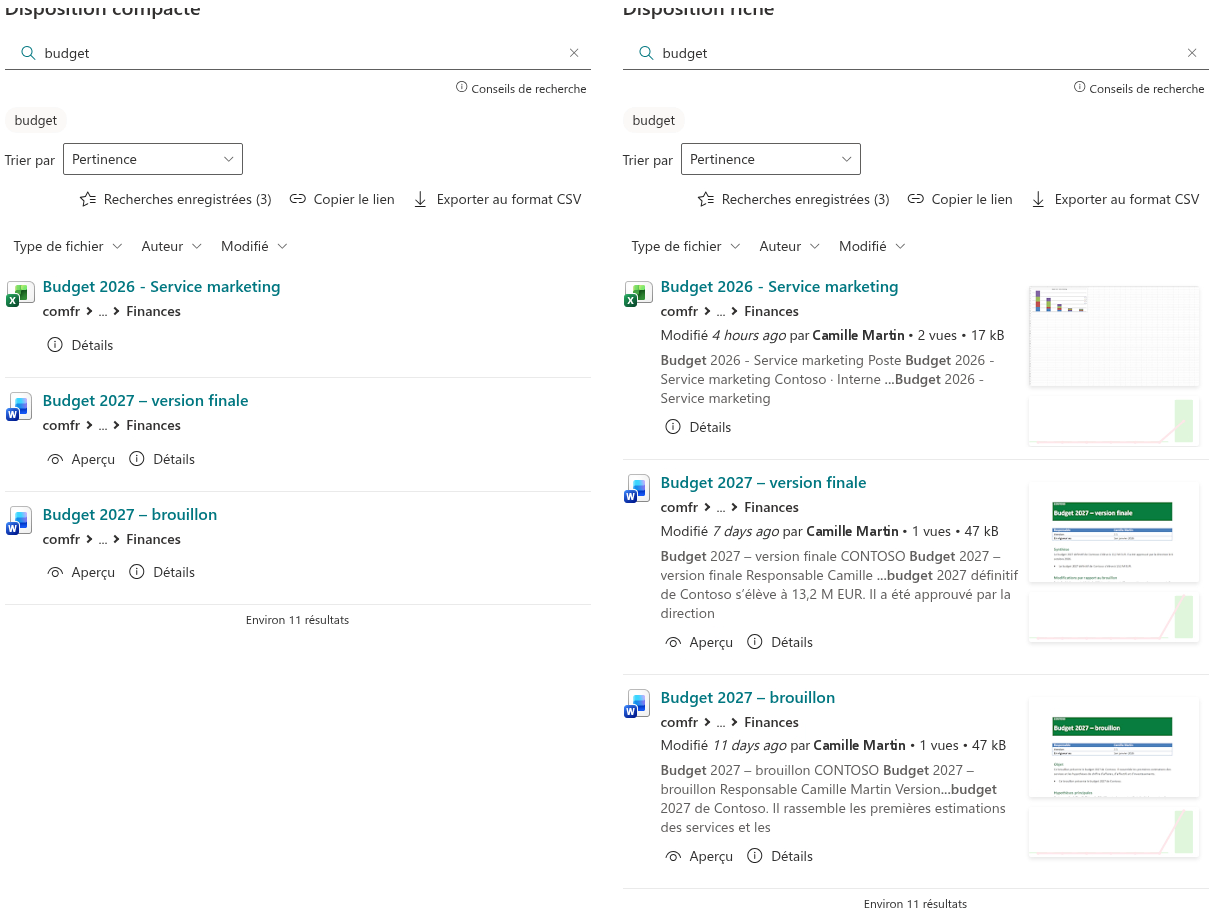Show Aperçu for brouillon in the rich layout
The width and height of the screenshot is (1210, 916).
point(700,856)
